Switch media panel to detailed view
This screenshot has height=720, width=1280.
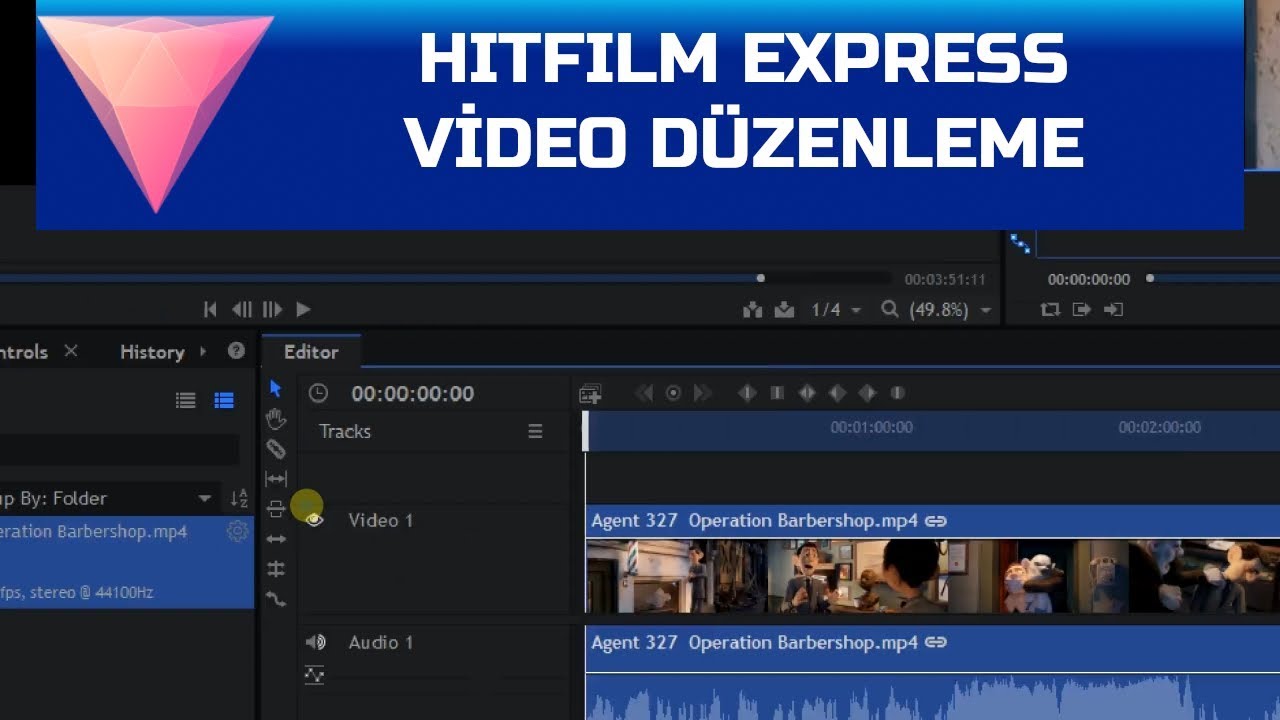tap(224, 400)
